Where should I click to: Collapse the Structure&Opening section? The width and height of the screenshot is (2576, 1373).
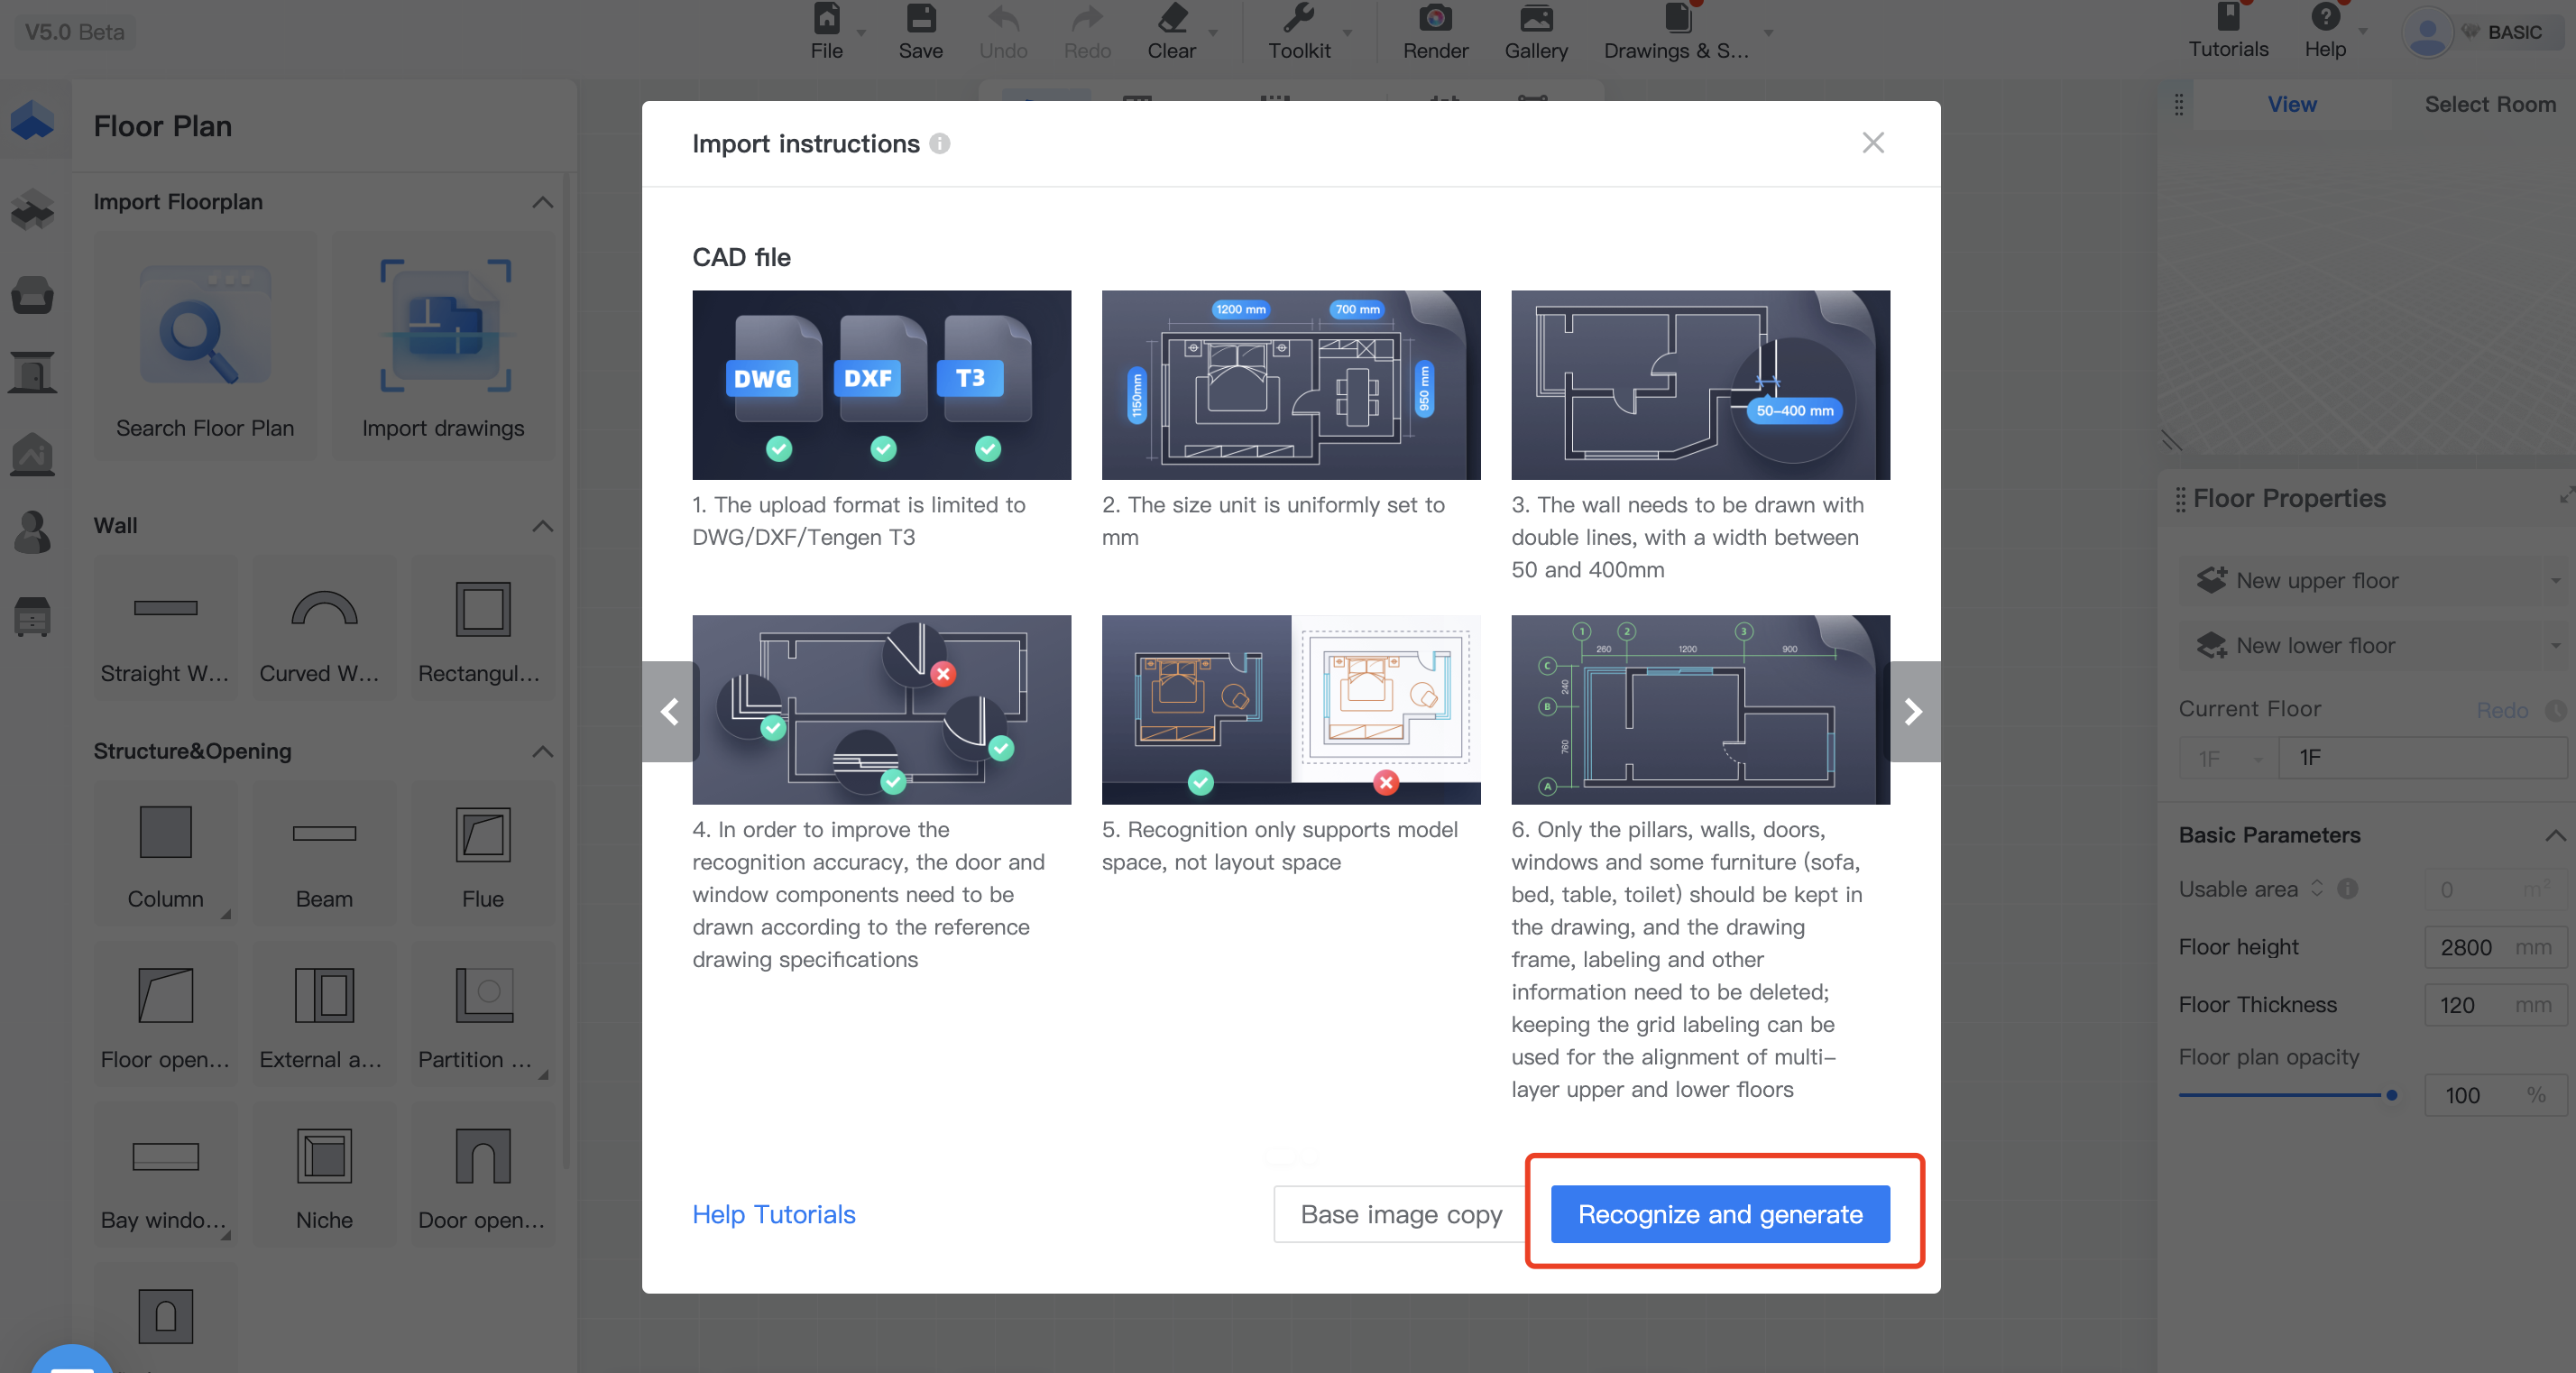pyautogui.click(x=542, y=751)
